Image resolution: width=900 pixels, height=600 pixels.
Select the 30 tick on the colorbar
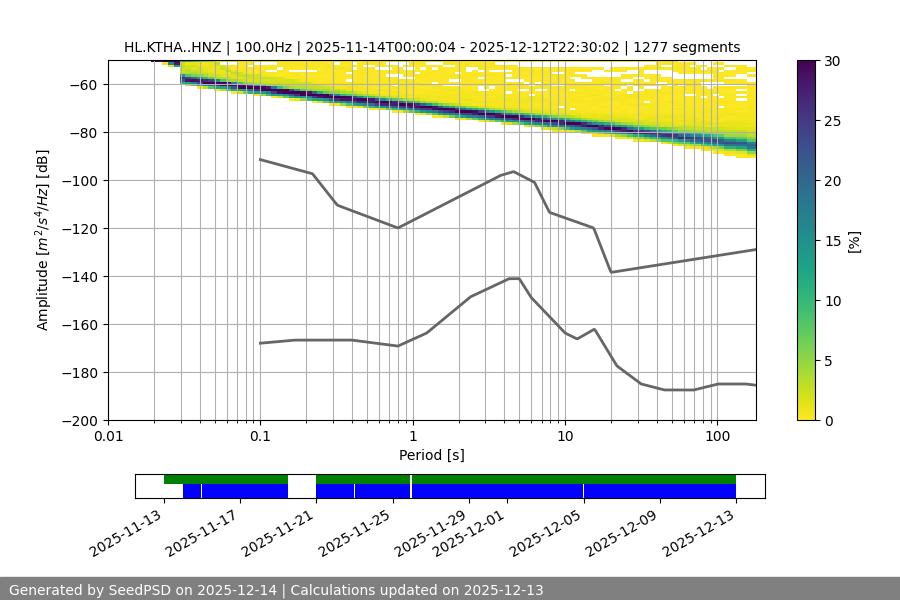tap(834, 61)
